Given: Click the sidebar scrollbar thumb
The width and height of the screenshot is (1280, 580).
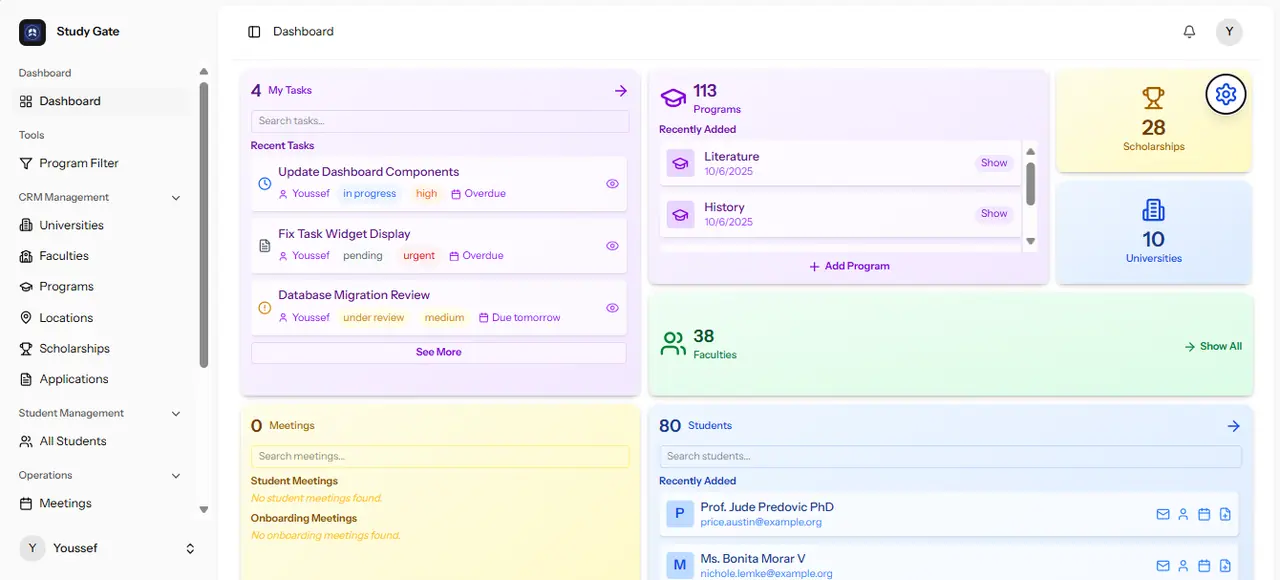Looking at the screenshot, I should click(204, 225).
